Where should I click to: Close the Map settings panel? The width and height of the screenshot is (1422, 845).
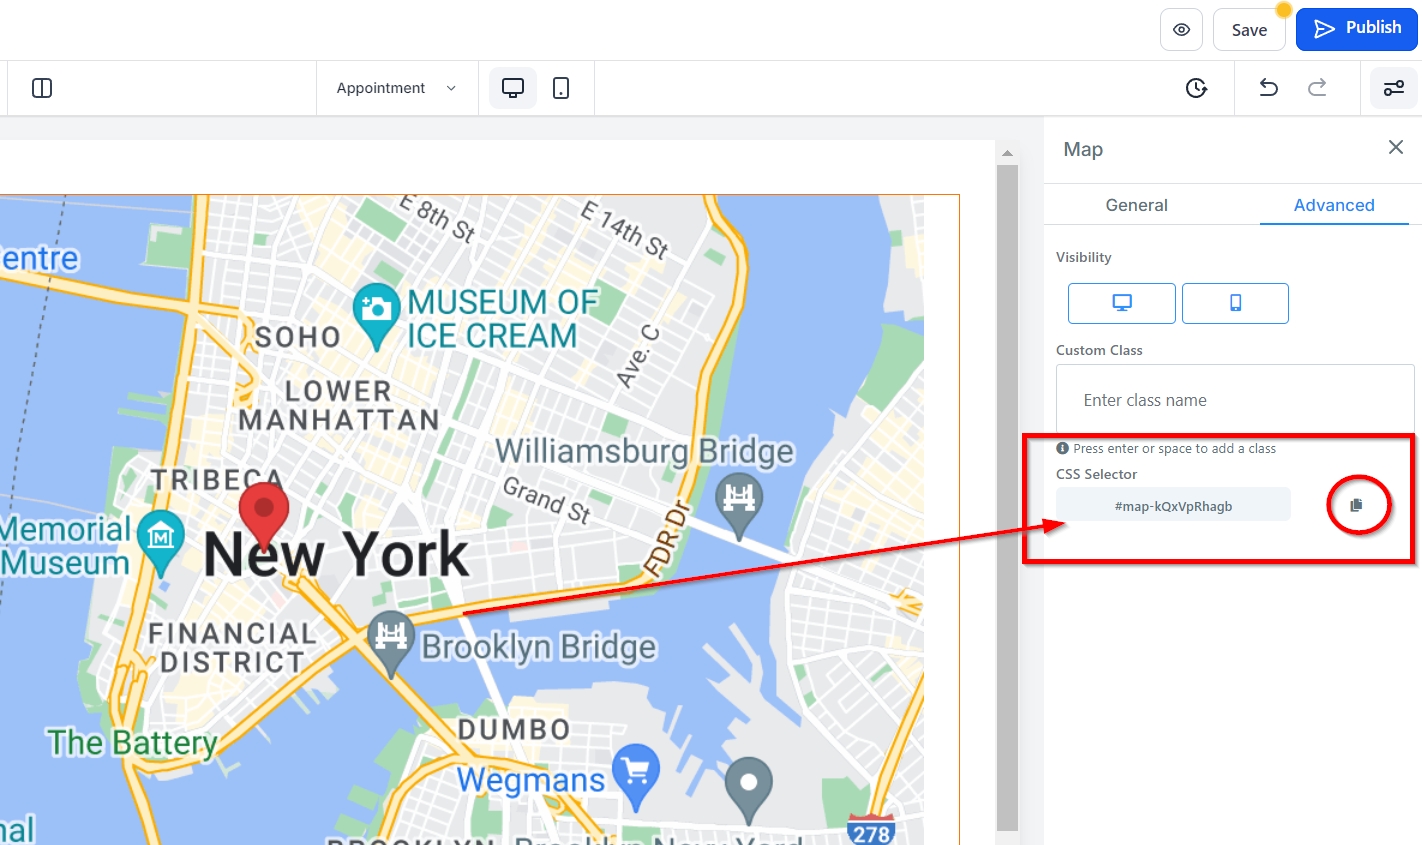(x=1396, y=148)
